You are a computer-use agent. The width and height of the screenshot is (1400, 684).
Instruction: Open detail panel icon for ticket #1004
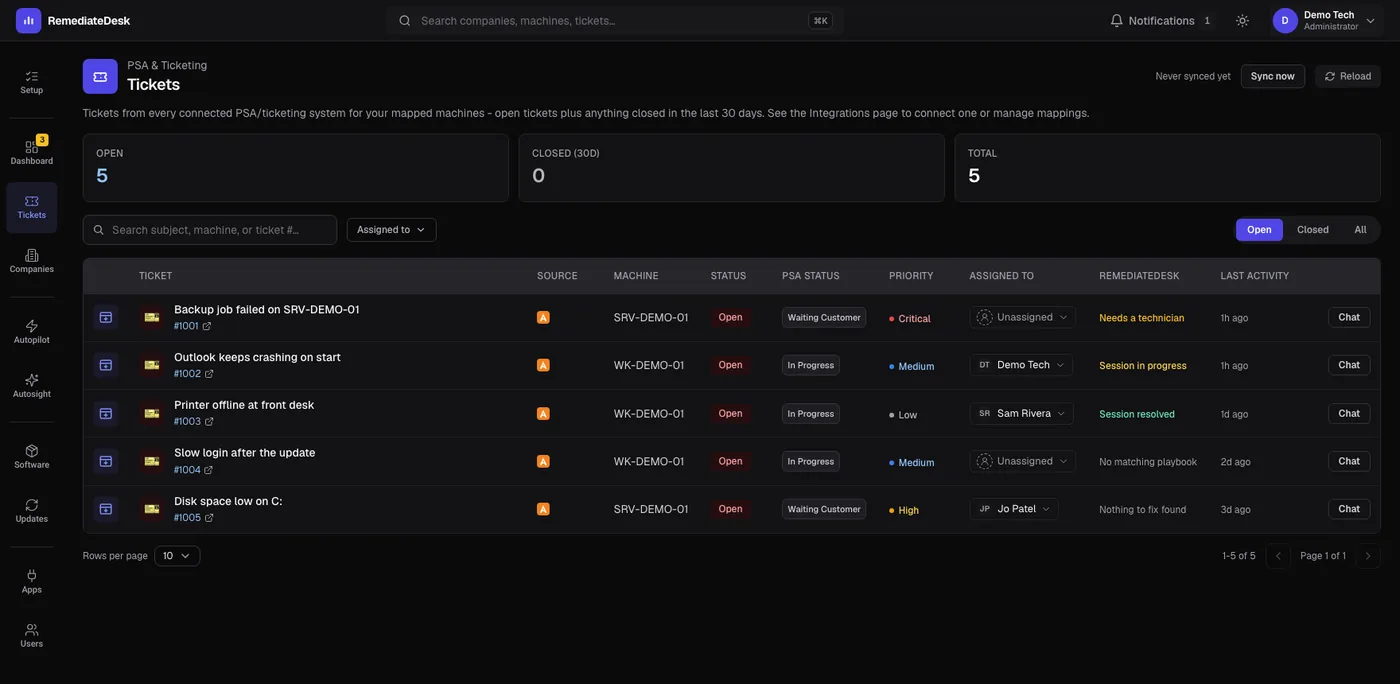pyautogui.click(x=105, y=461)
